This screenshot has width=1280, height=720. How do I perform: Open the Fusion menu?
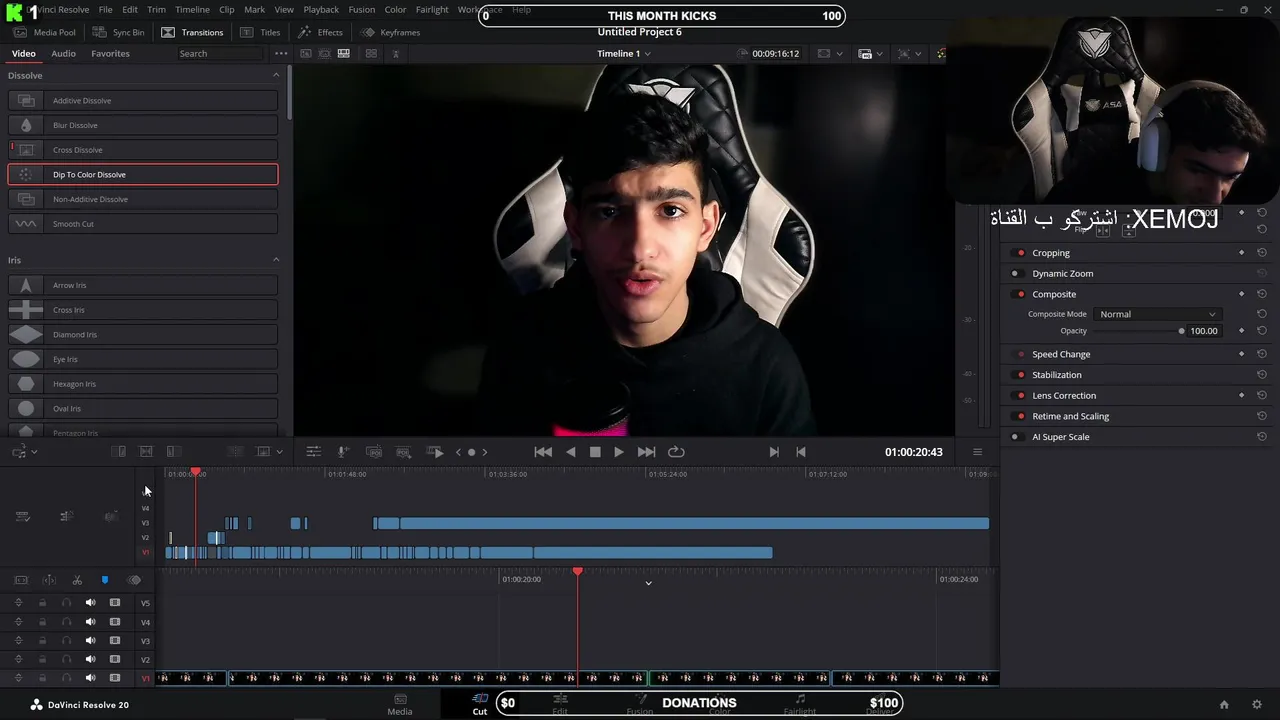pos(362,10)
